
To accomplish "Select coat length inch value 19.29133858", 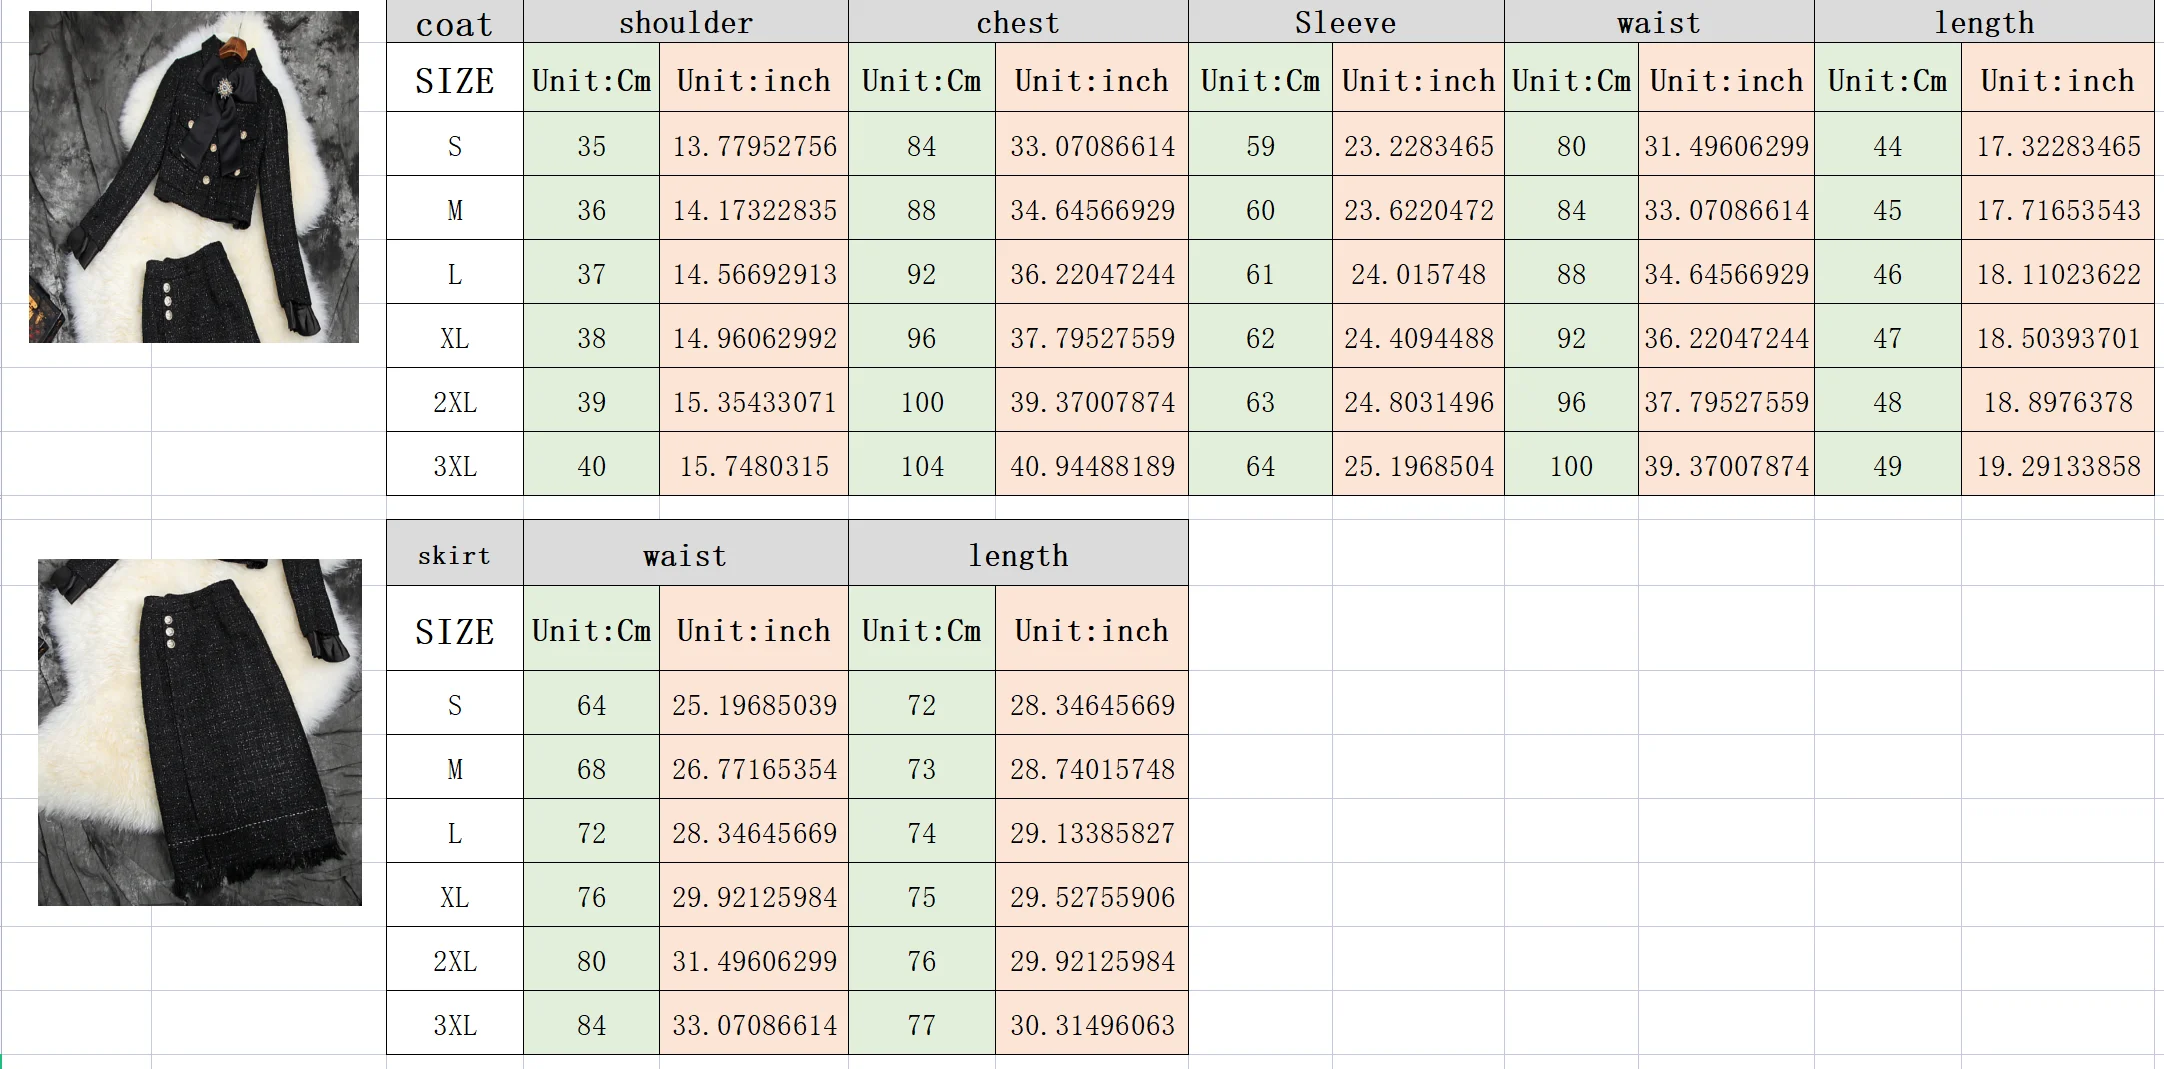I will [x=2058, y=465].
